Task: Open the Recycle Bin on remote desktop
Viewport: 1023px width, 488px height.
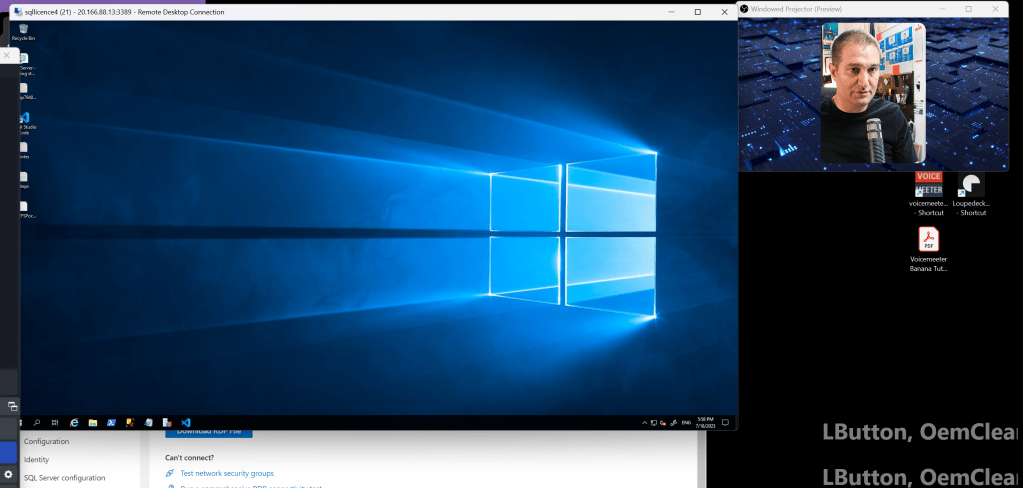Action: (23, 32)
